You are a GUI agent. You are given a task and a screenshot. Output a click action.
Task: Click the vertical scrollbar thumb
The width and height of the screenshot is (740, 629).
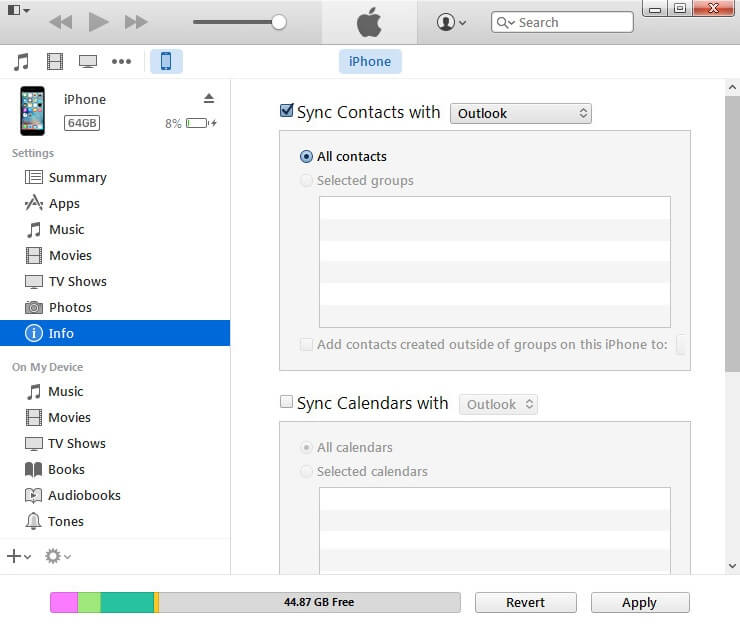[732, 234]
